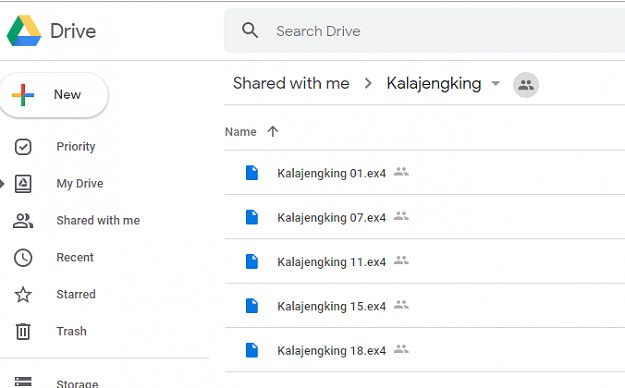This screenshot has width=625, height=388.
Task: Click shared icon beside Kalajengking 18.ex4
Action: [401, 349]
